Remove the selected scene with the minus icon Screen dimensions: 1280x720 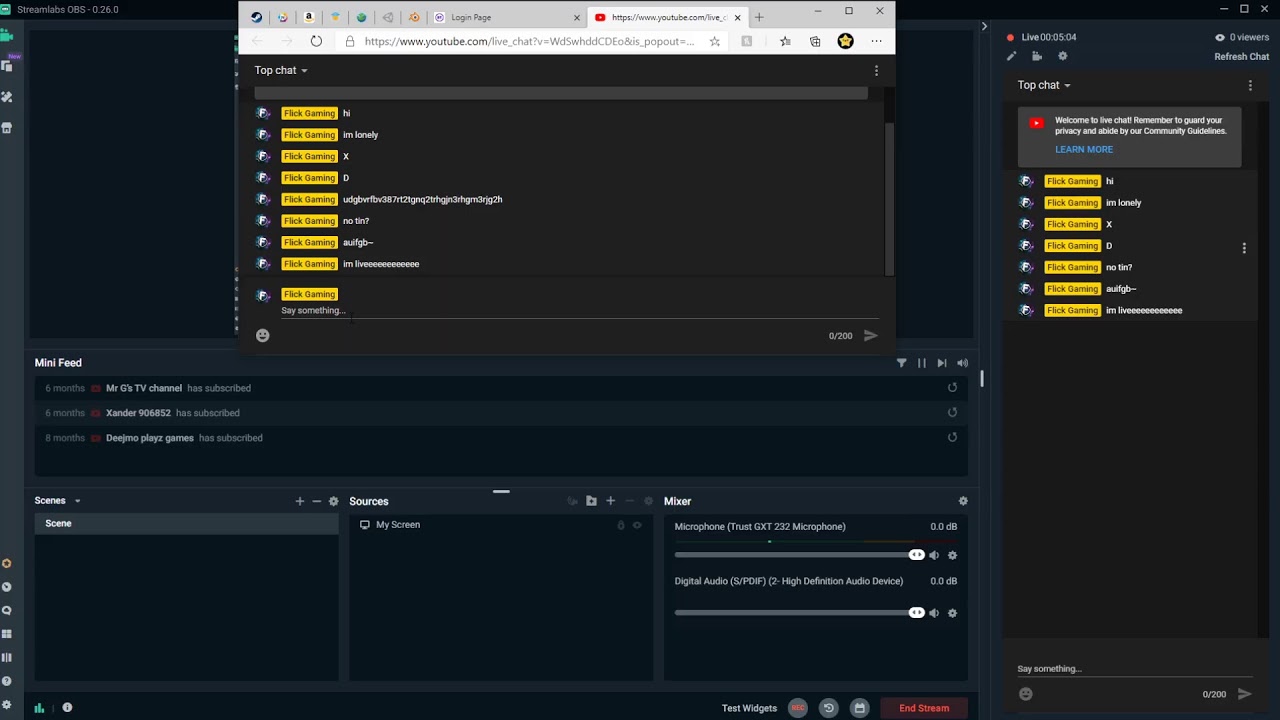316,501
